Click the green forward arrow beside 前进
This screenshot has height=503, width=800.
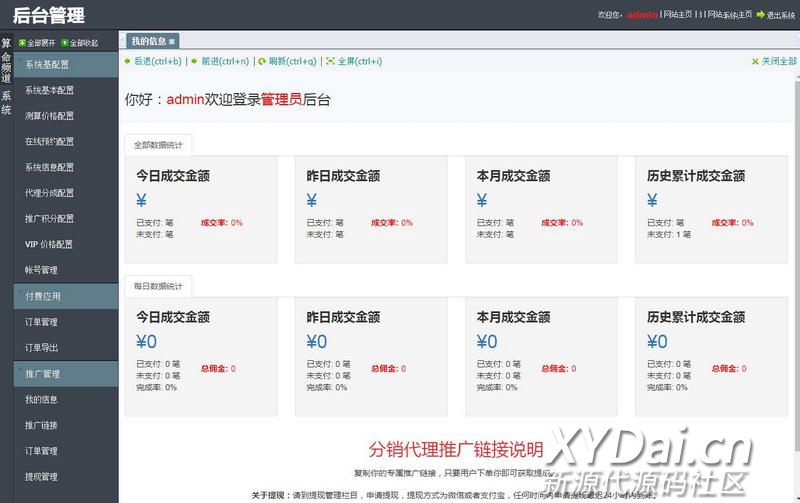tap(194, 61)
